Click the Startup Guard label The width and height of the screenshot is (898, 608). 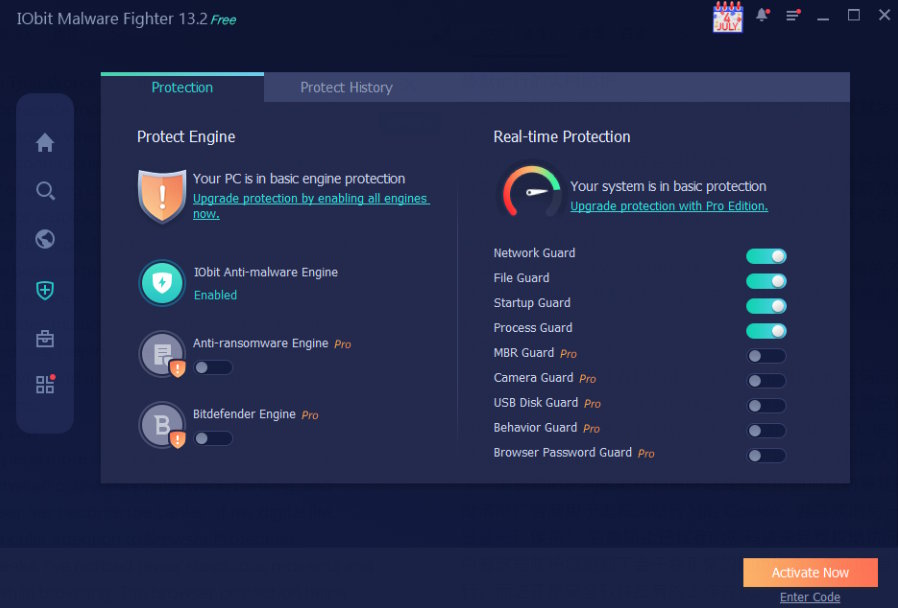tap(532, 303)
